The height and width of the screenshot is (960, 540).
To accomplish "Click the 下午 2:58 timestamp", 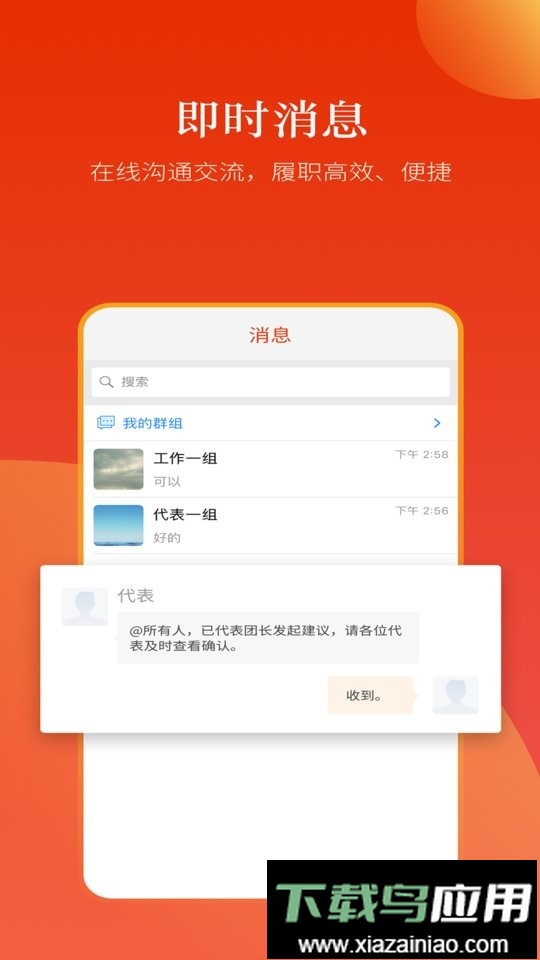I will click(x=422, y=454).
